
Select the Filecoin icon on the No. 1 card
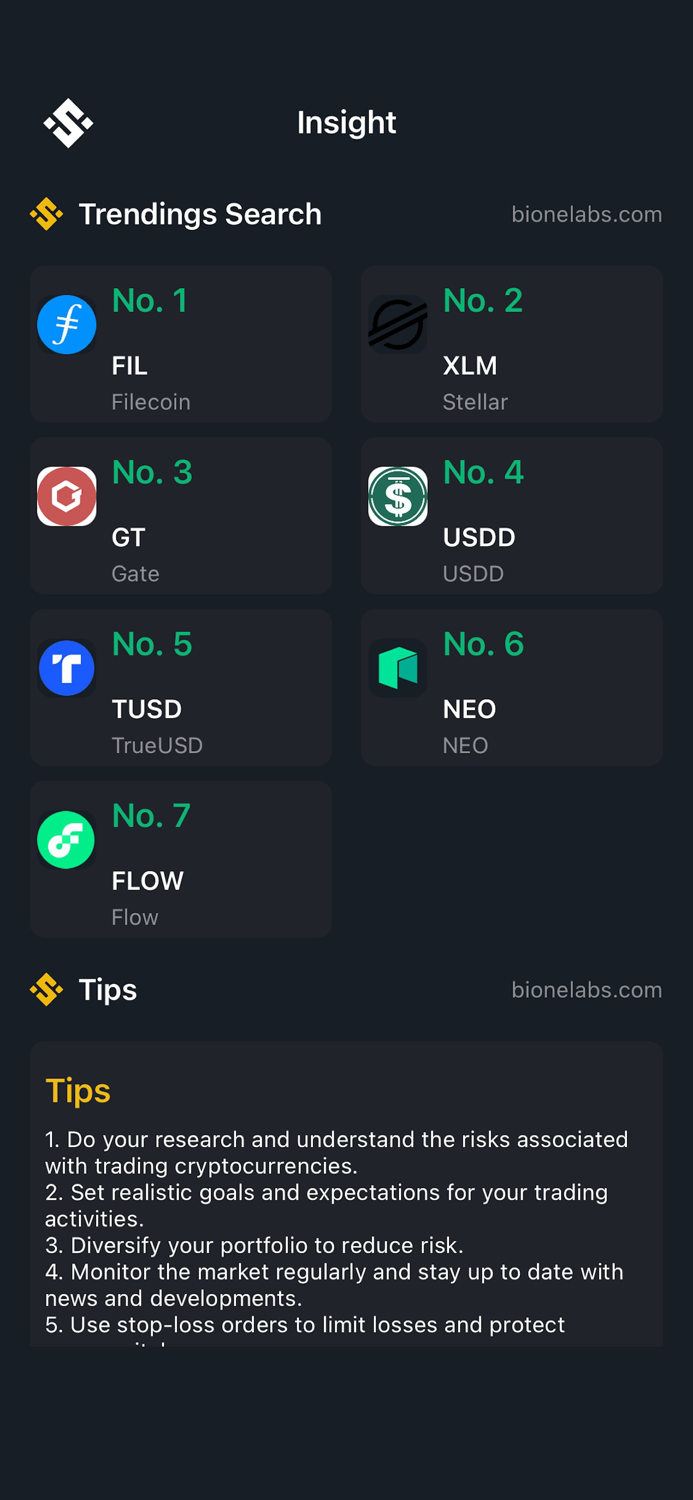pos(66,324)
